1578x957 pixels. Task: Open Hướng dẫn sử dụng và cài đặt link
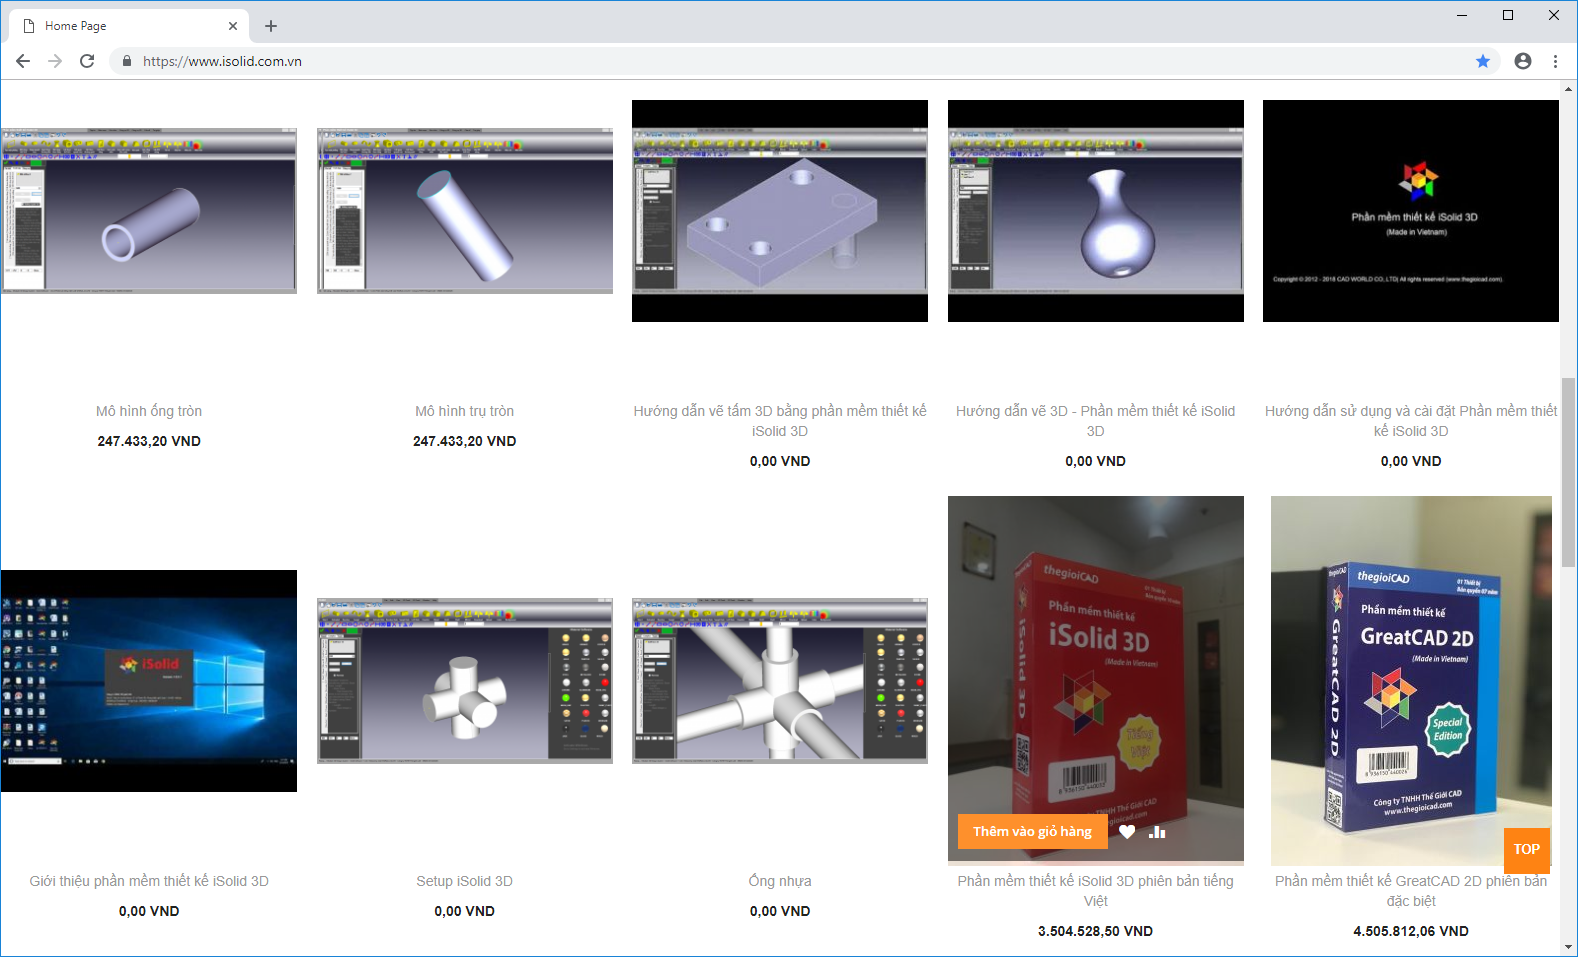point(1411,421)
